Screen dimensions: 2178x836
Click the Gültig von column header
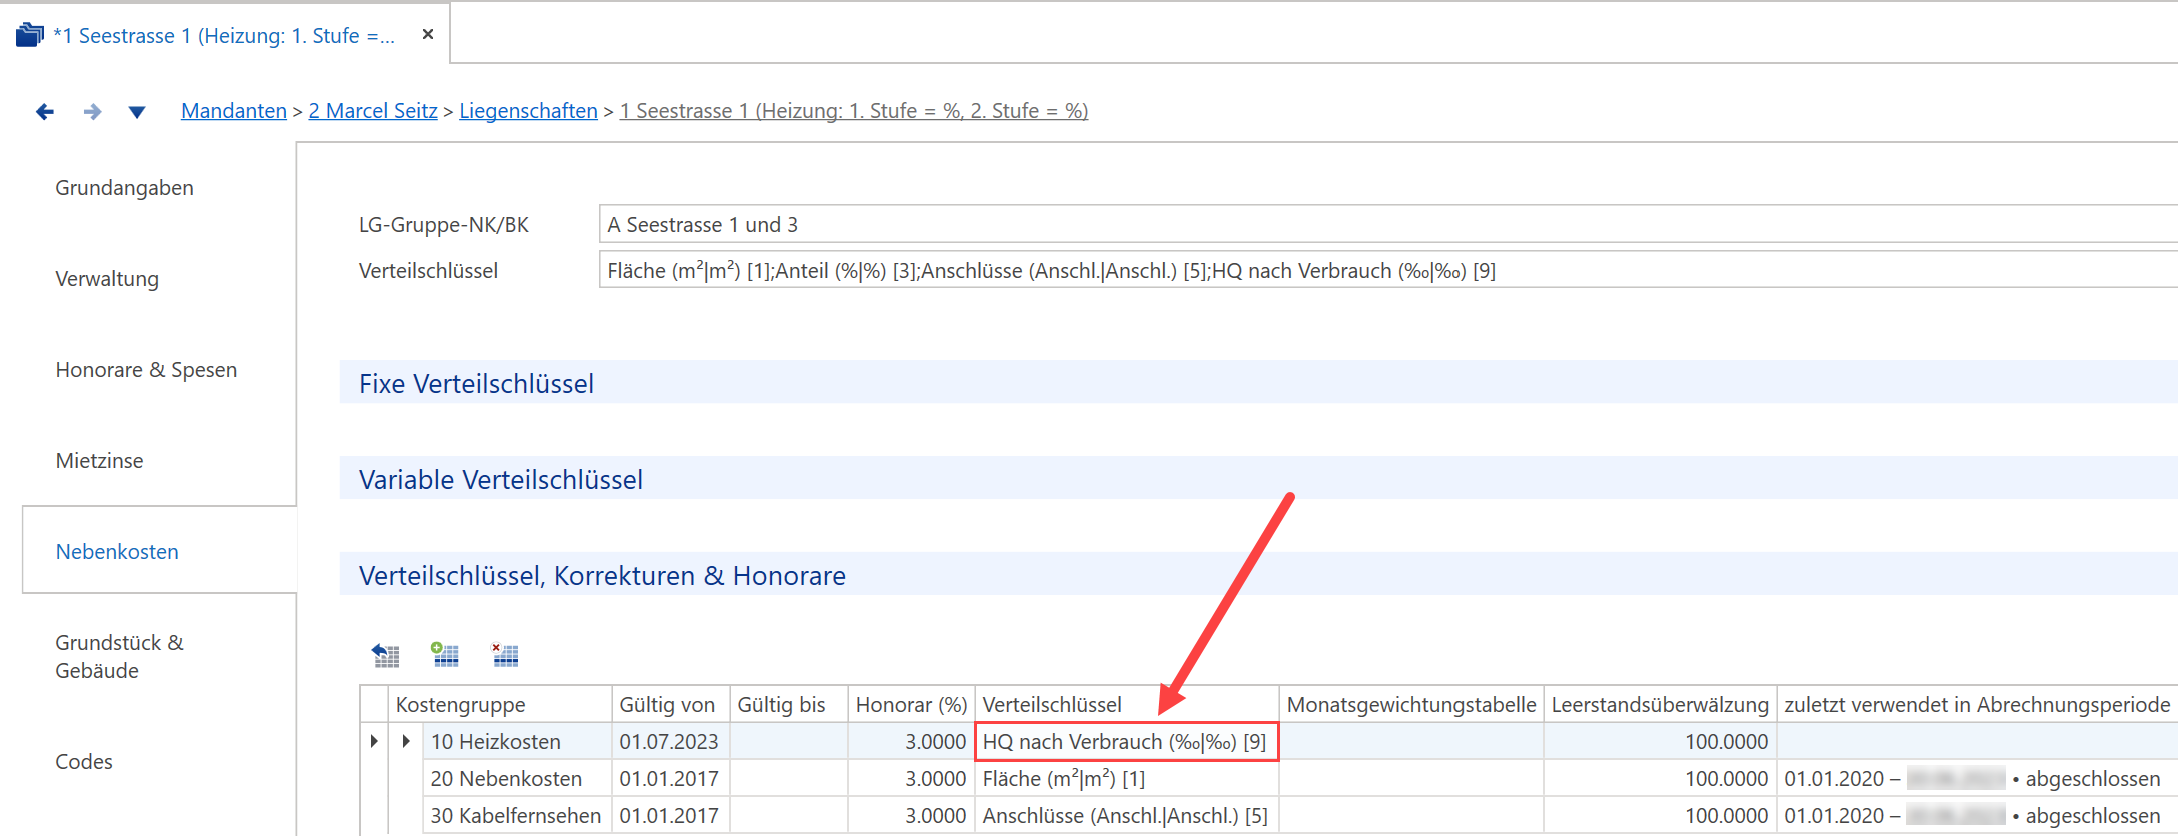coord(670,704)
